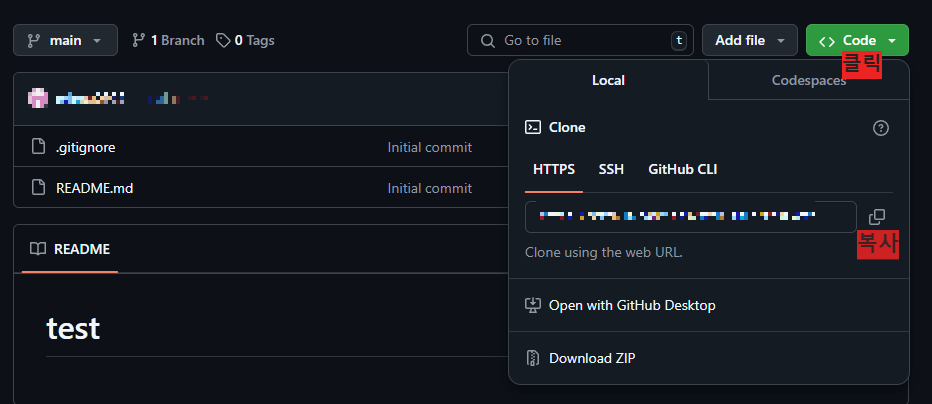Focus the Go to file search field
Viewport: 932px width, 404px height.
tap(580, 40)
